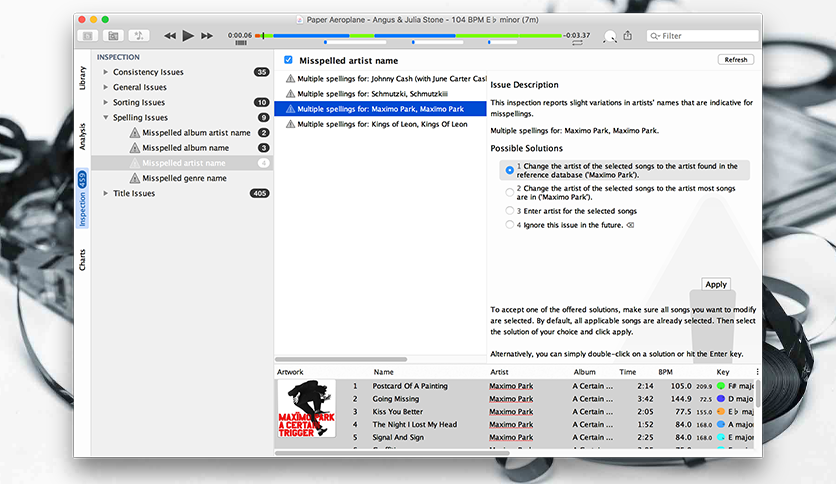This screenshot has height=484, width=836.
Task: Select 'Ignore this issue in the future' option
Action: [x=510, y=225]
